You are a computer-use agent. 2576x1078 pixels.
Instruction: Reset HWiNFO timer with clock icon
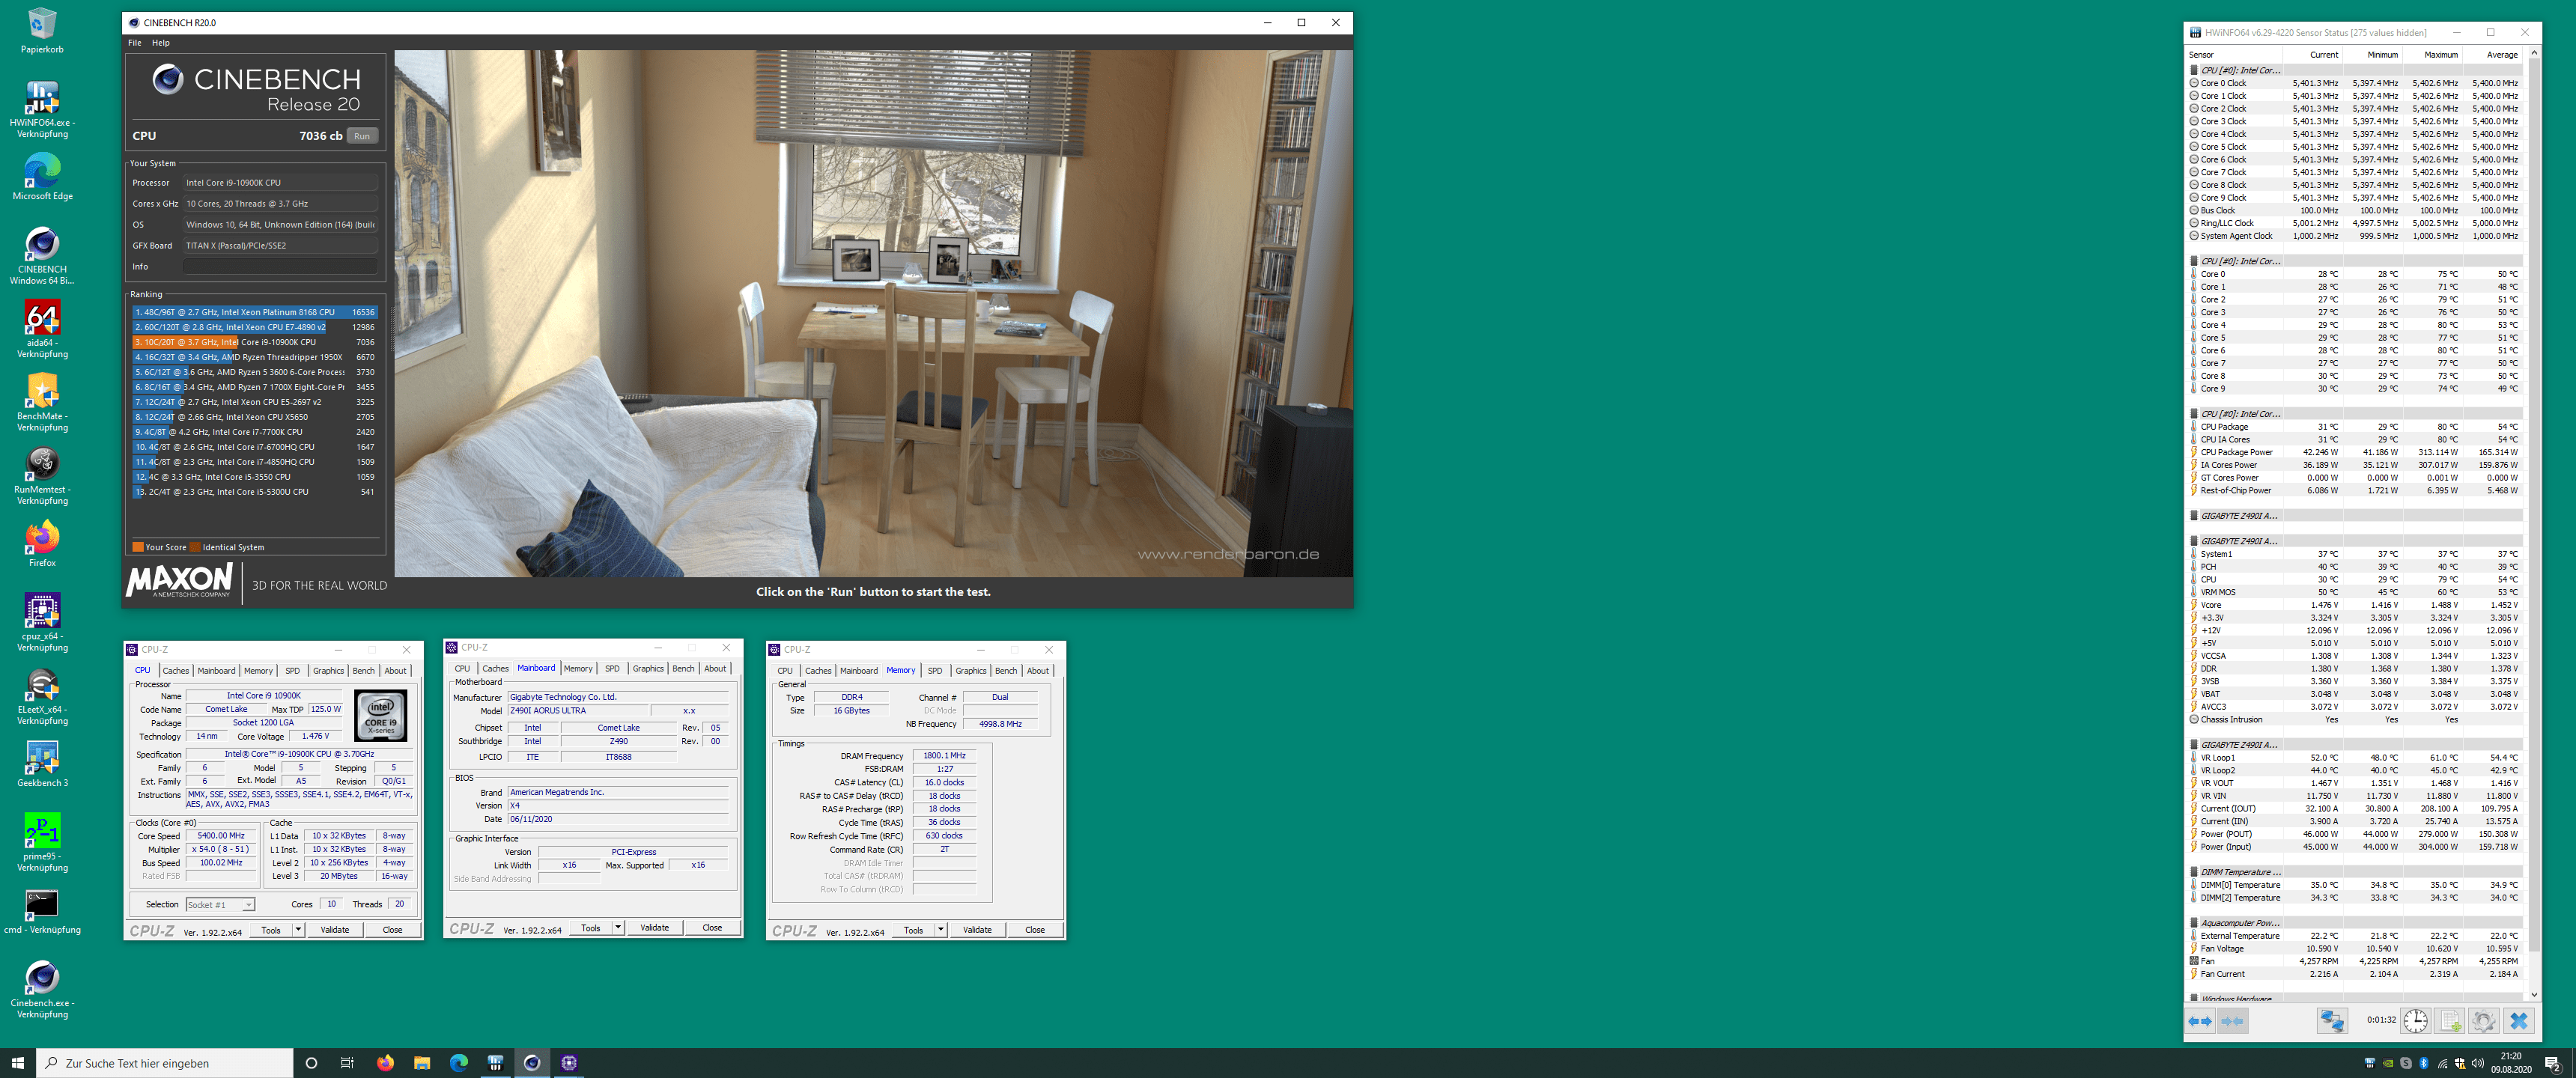coord(2416,1021)
